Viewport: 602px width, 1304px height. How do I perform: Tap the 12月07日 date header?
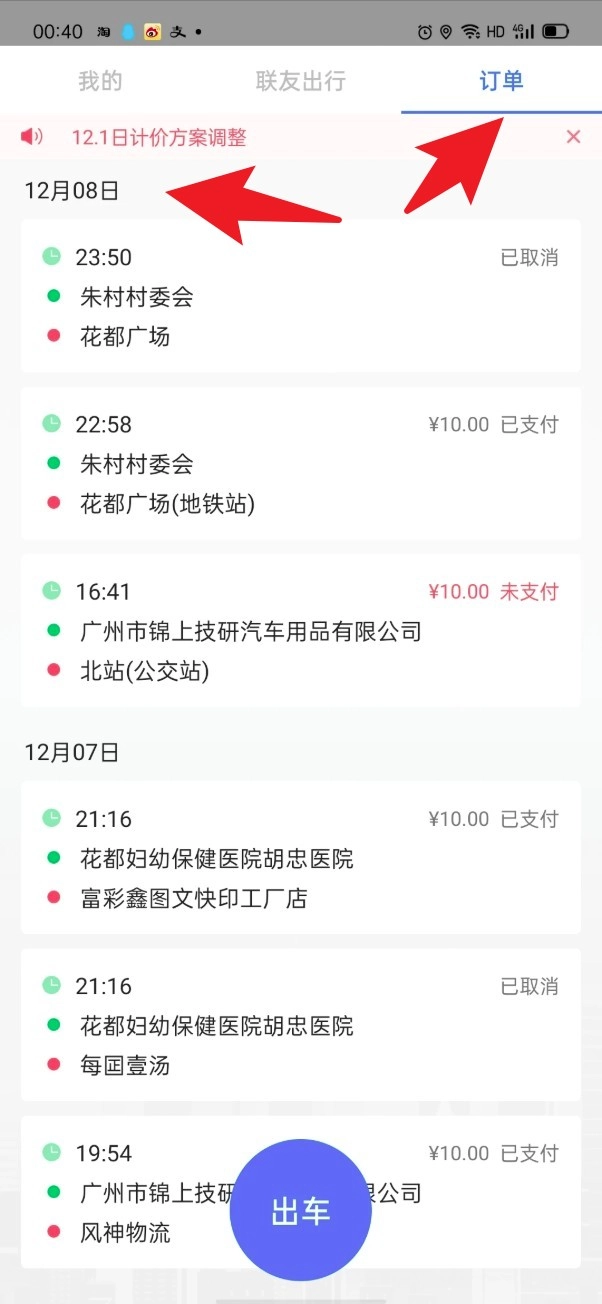(72, 753)
